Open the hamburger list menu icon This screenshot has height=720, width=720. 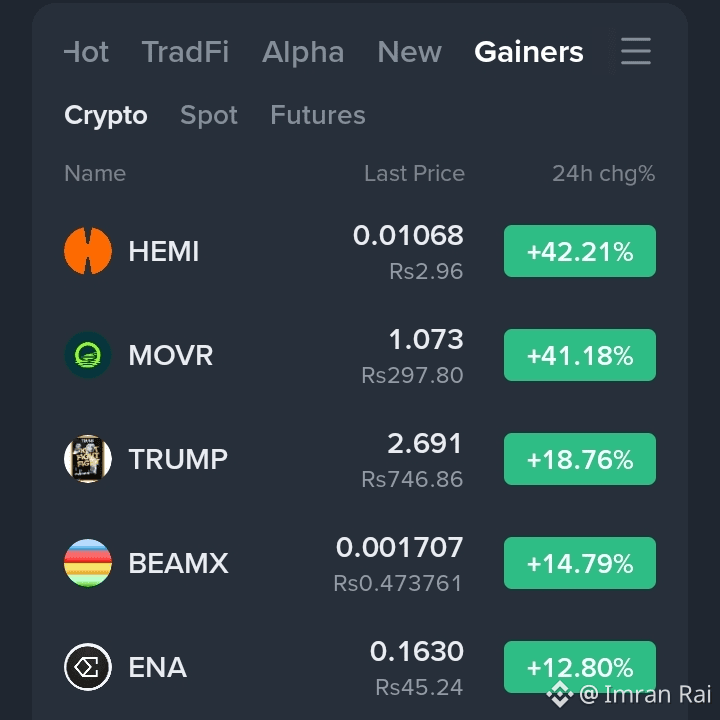point(636,51)
